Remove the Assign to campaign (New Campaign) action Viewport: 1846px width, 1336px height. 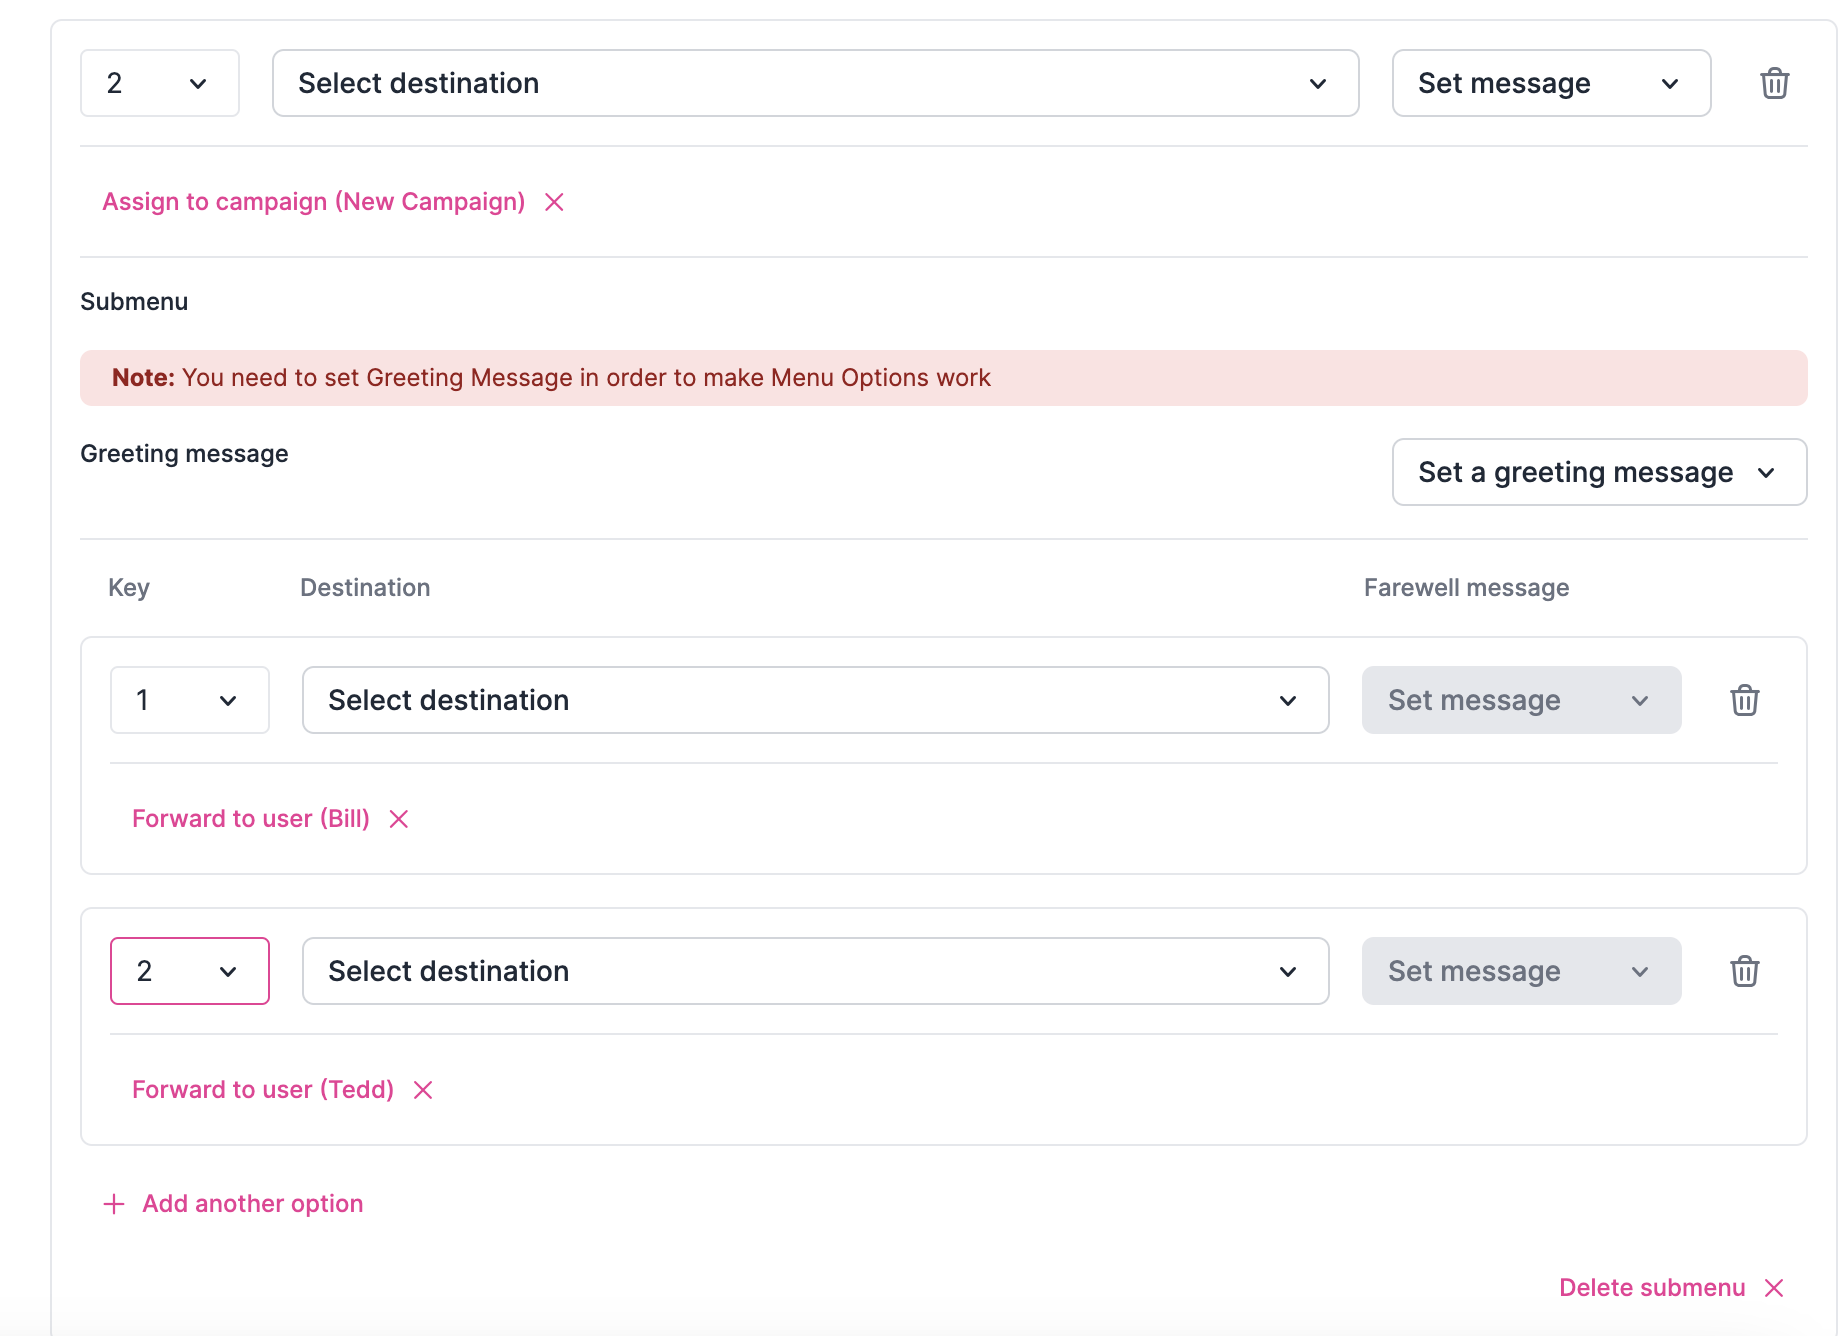point(554,201)
